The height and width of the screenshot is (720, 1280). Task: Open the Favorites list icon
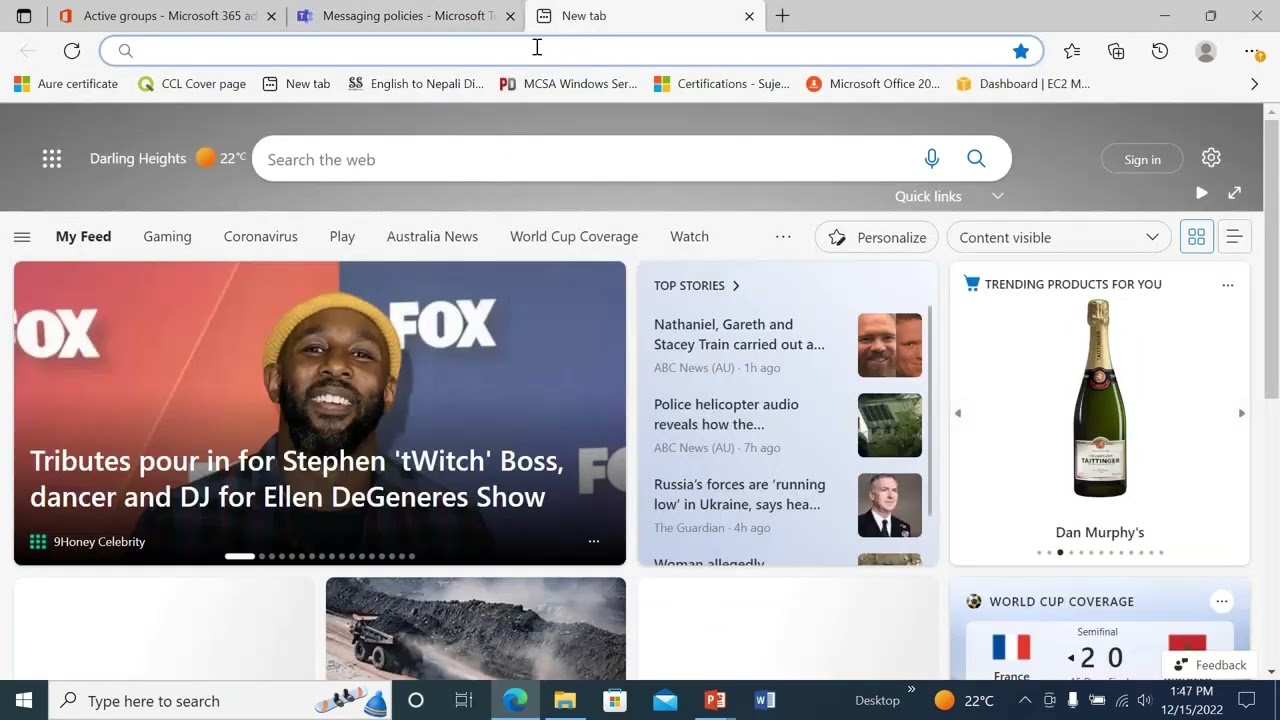coord(1072,51)
